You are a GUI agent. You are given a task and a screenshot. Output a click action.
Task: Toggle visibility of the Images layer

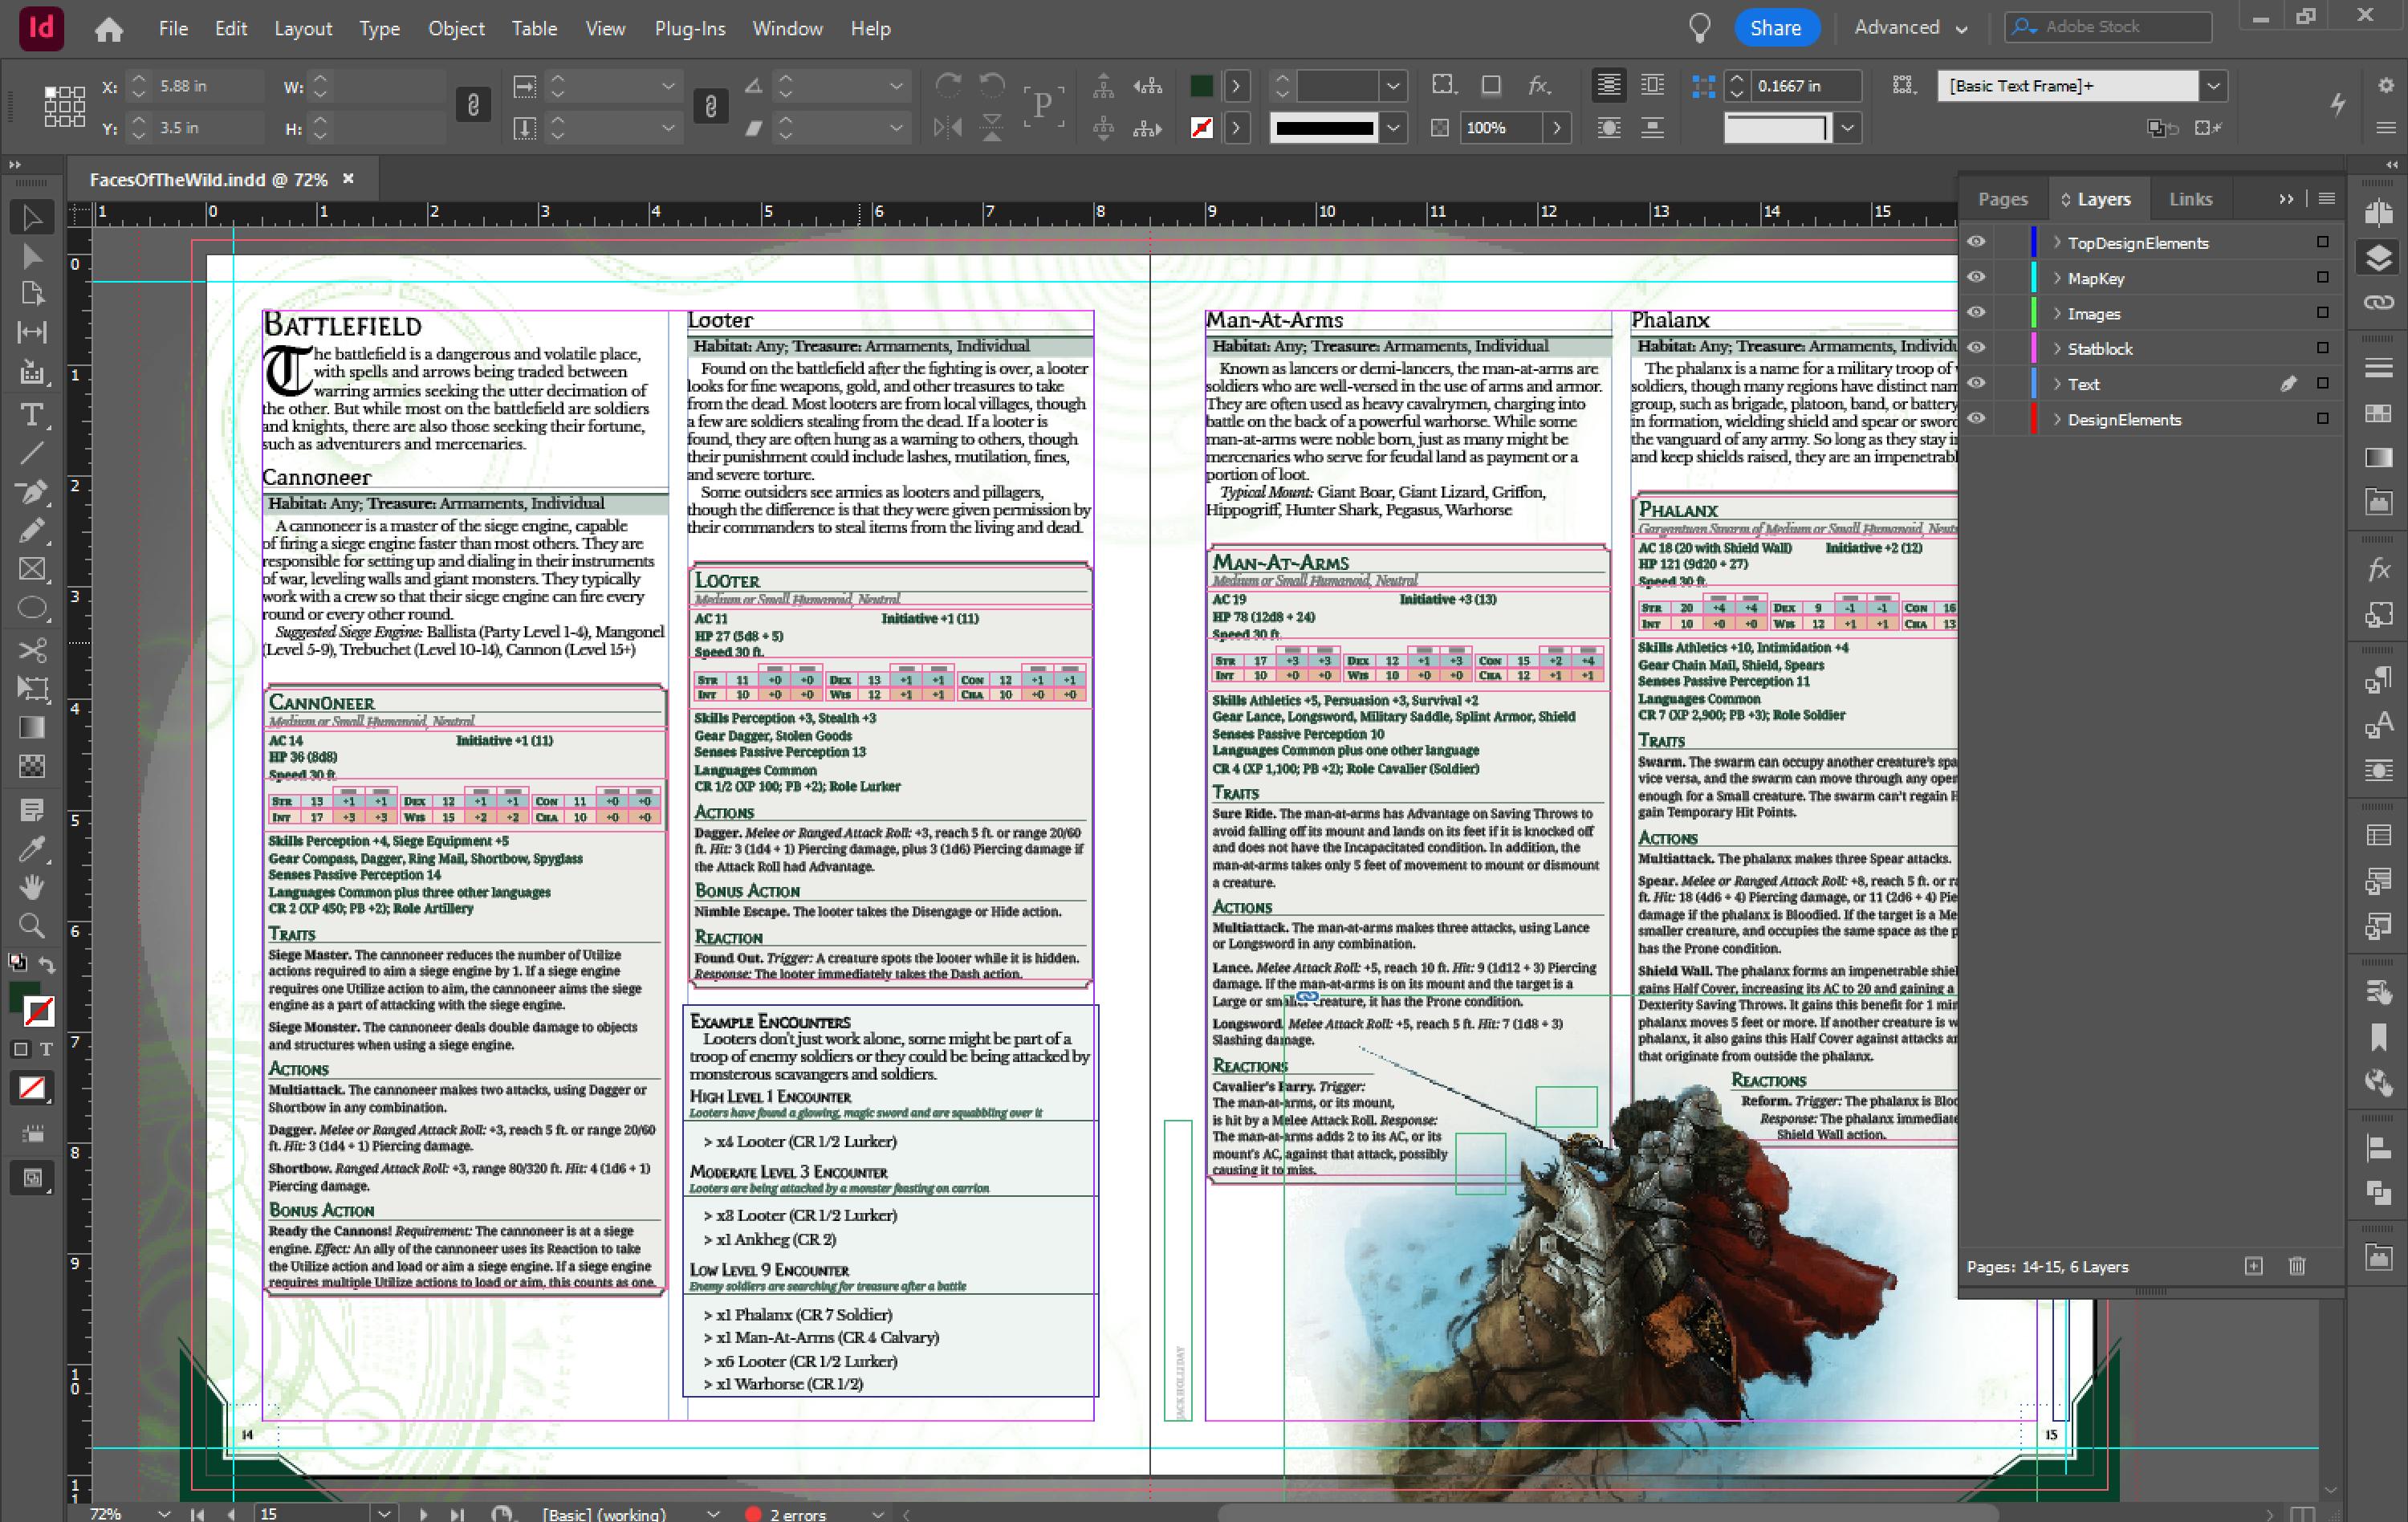click(x=1976, y=313)
